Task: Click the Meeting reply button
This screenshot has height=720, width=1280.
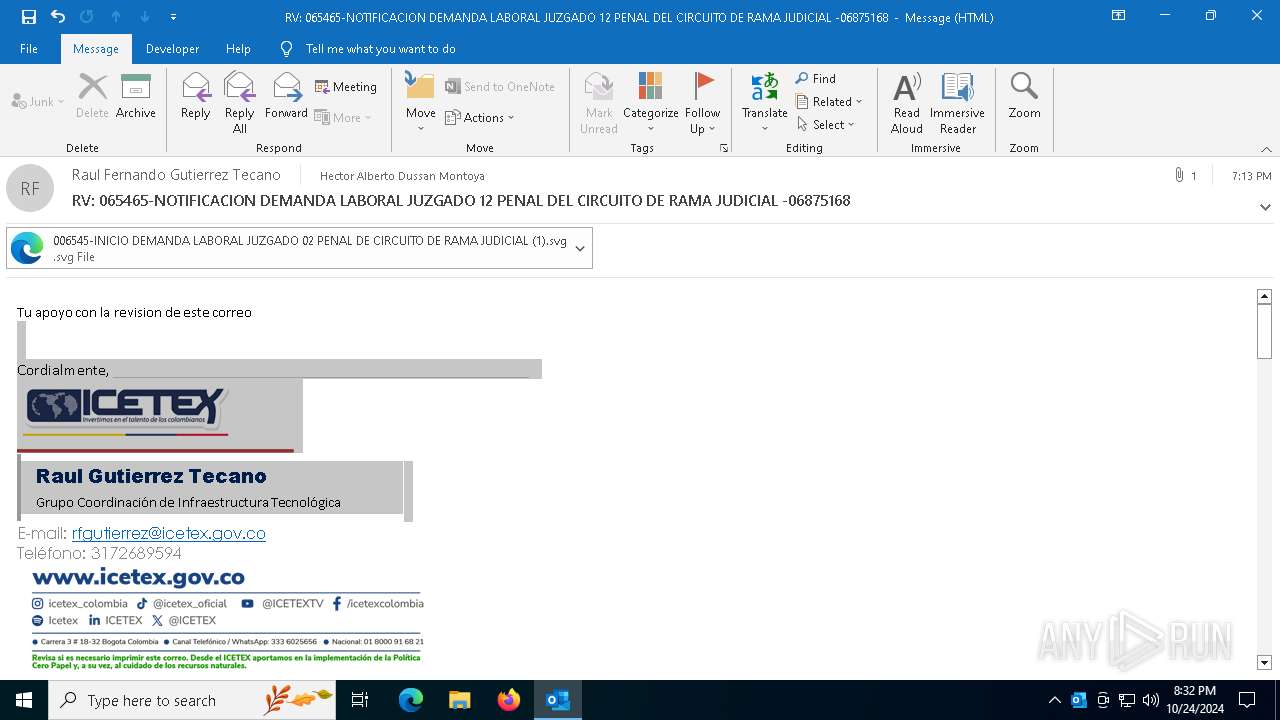Action: click(x=346, y=87)
